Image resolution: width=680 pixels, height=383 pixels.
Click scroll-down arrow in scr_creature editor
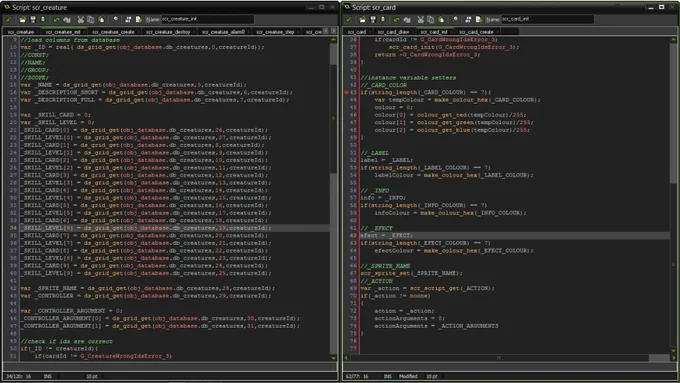click(333, 358)
